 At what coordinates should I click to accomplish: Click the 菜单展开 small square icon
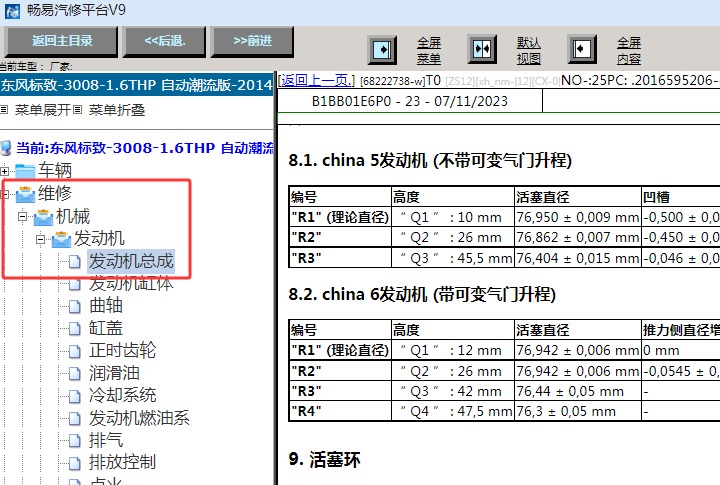(x=4, y=110)
